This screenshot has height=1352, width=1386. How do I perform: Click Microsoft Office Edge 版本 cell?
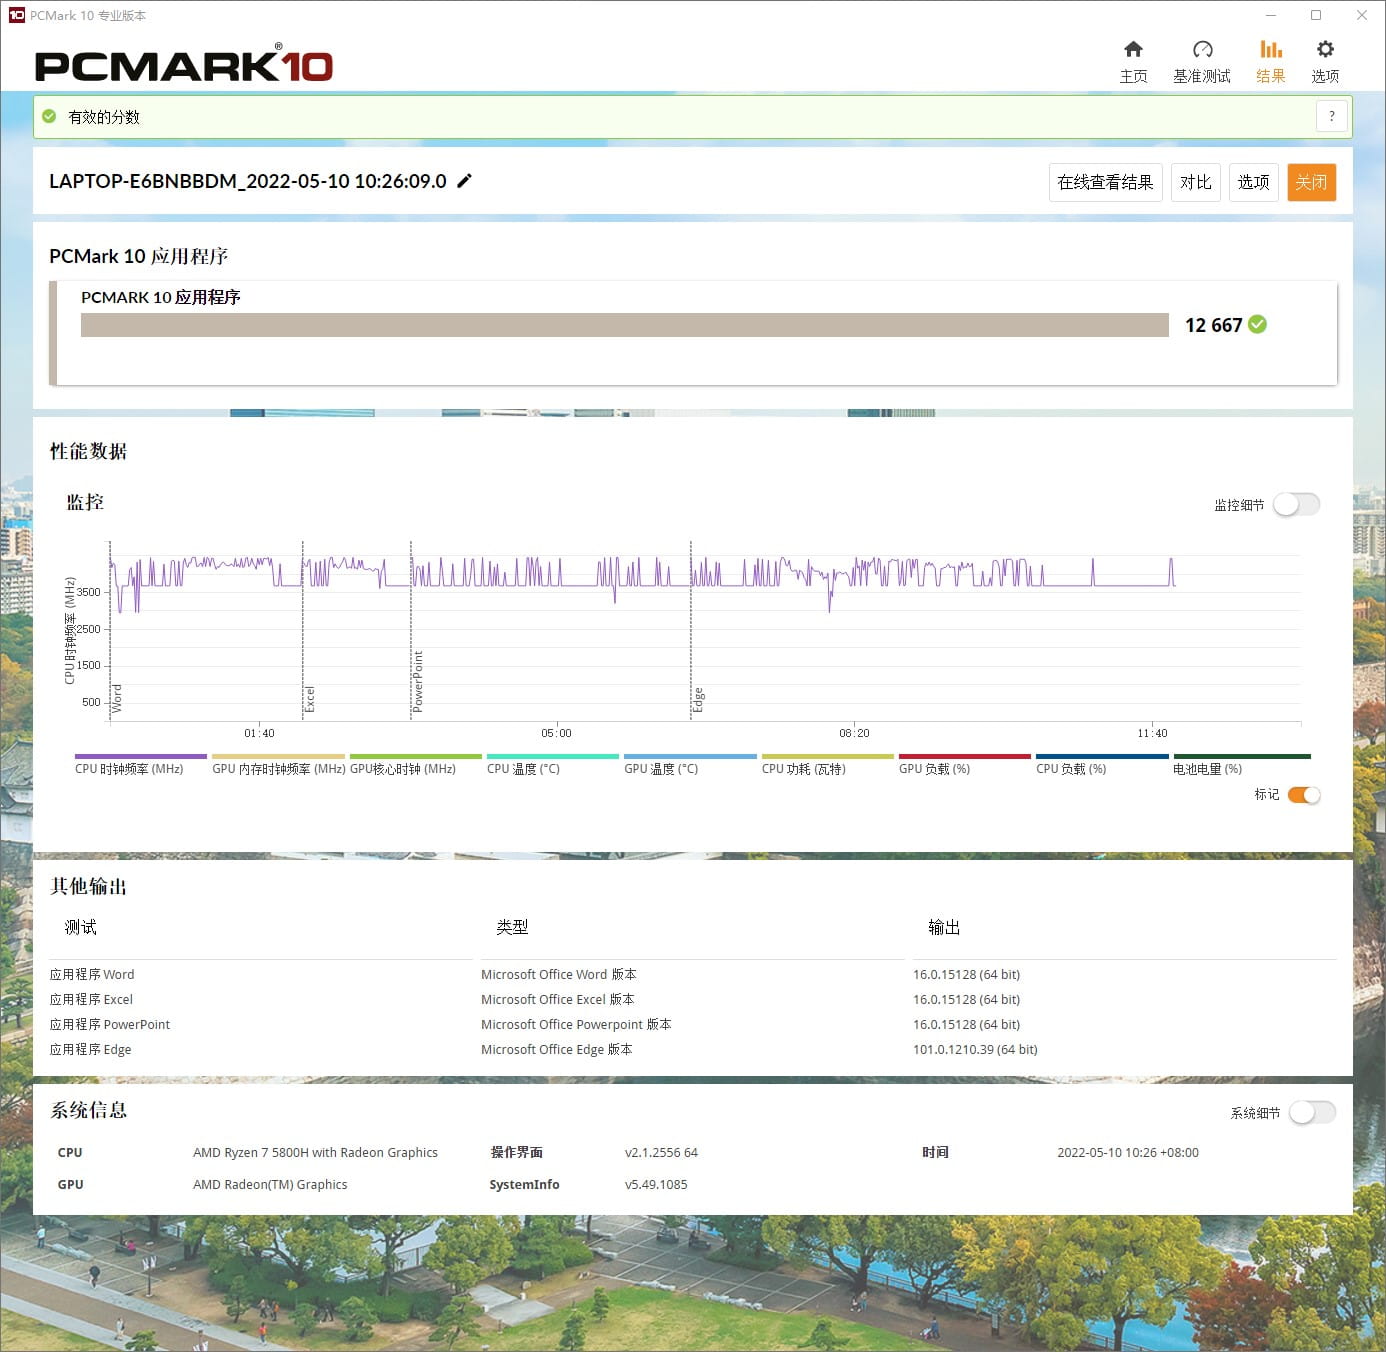tap(557, 1049)
